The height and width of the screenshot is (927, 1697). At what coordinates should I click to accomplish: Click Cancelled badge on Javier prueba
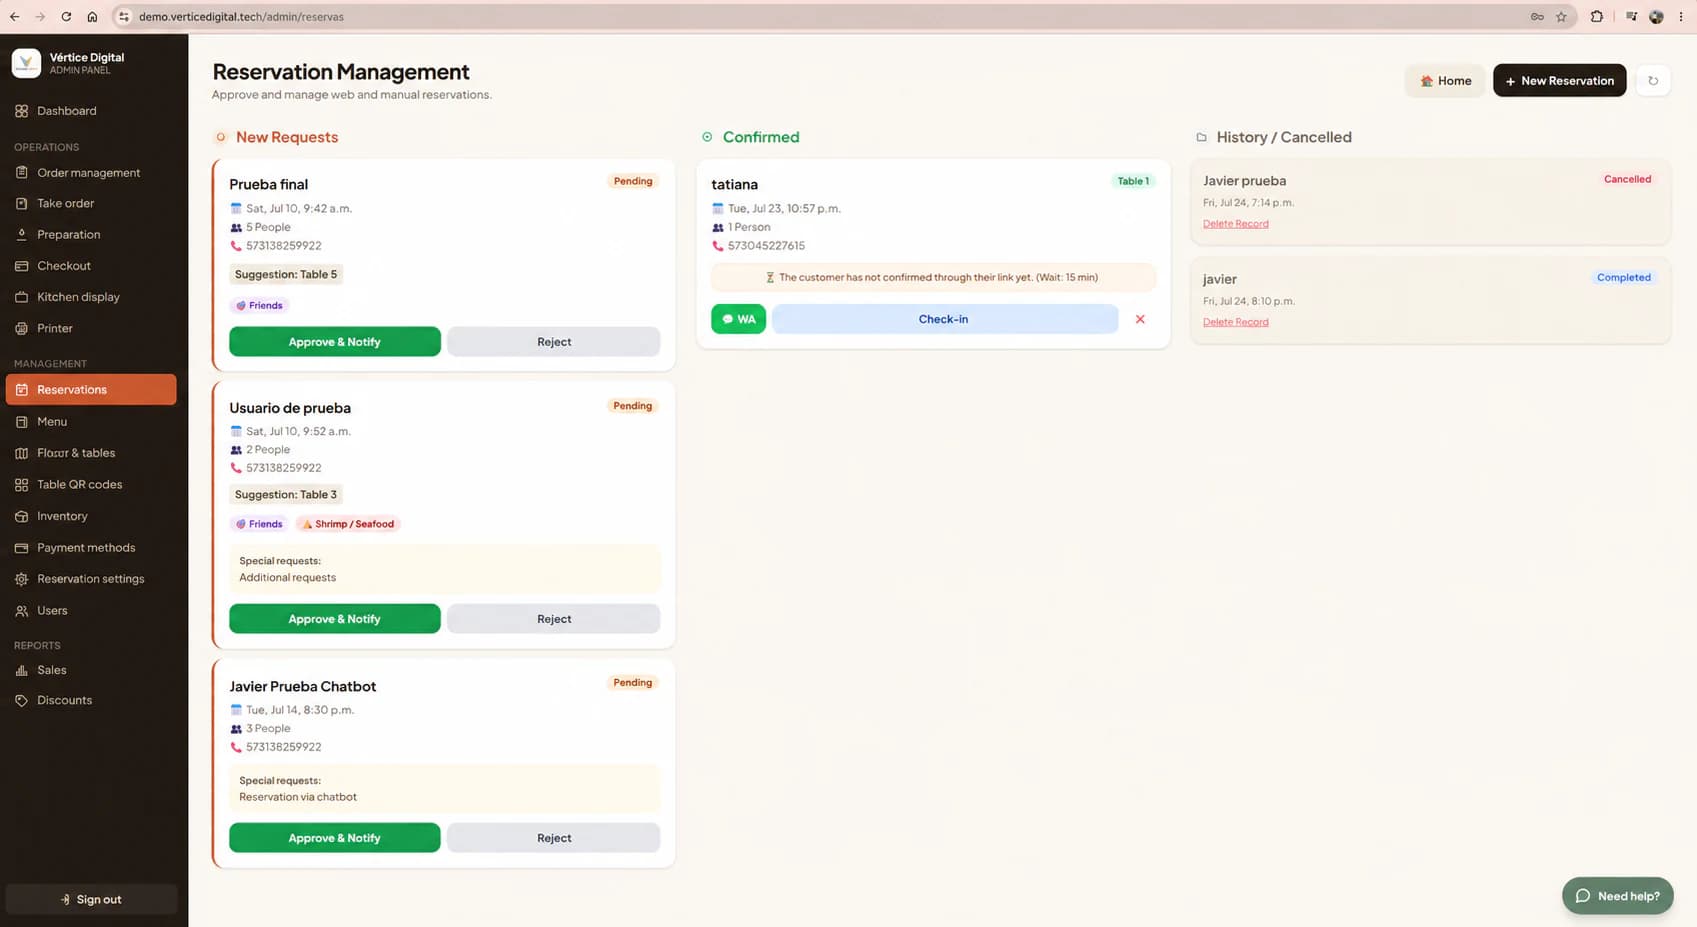click(x=1627, y=179)
